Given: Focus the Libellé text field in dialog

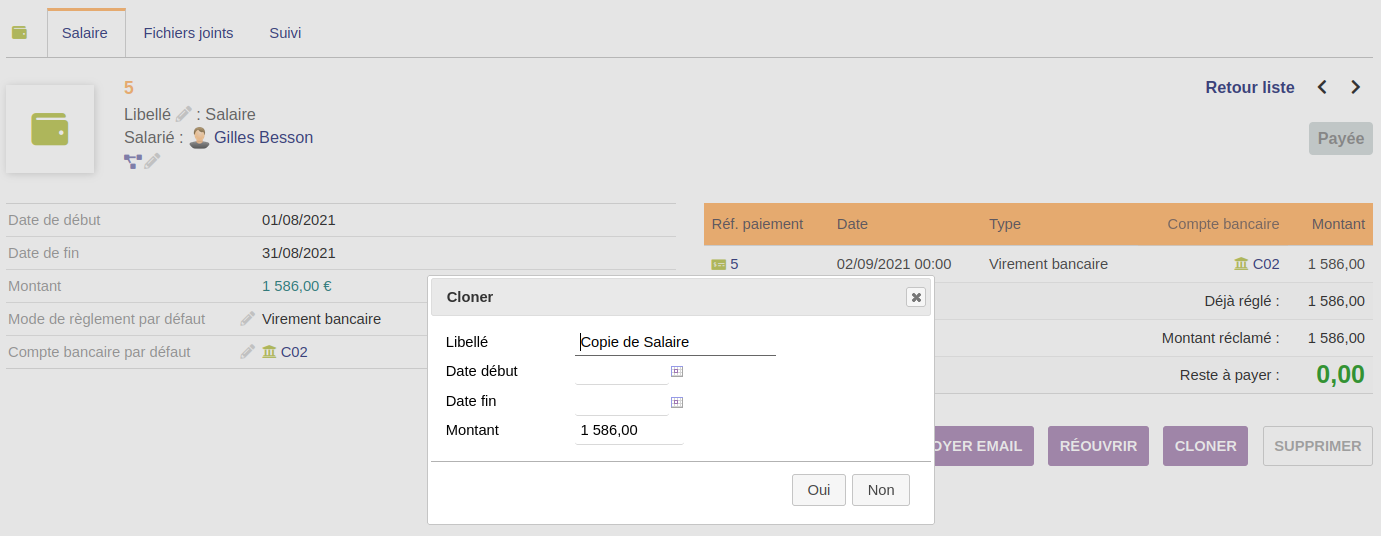Looking at the screenshot, I should 676,342.
